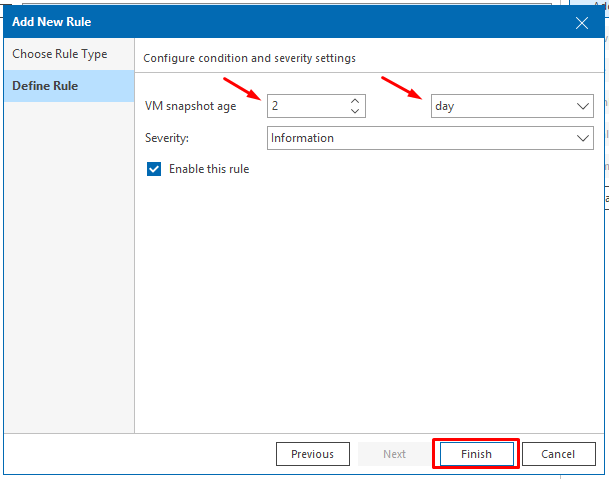Click the up arrow on snapshot age spinner
609x479 pixels.
(355, 101)
